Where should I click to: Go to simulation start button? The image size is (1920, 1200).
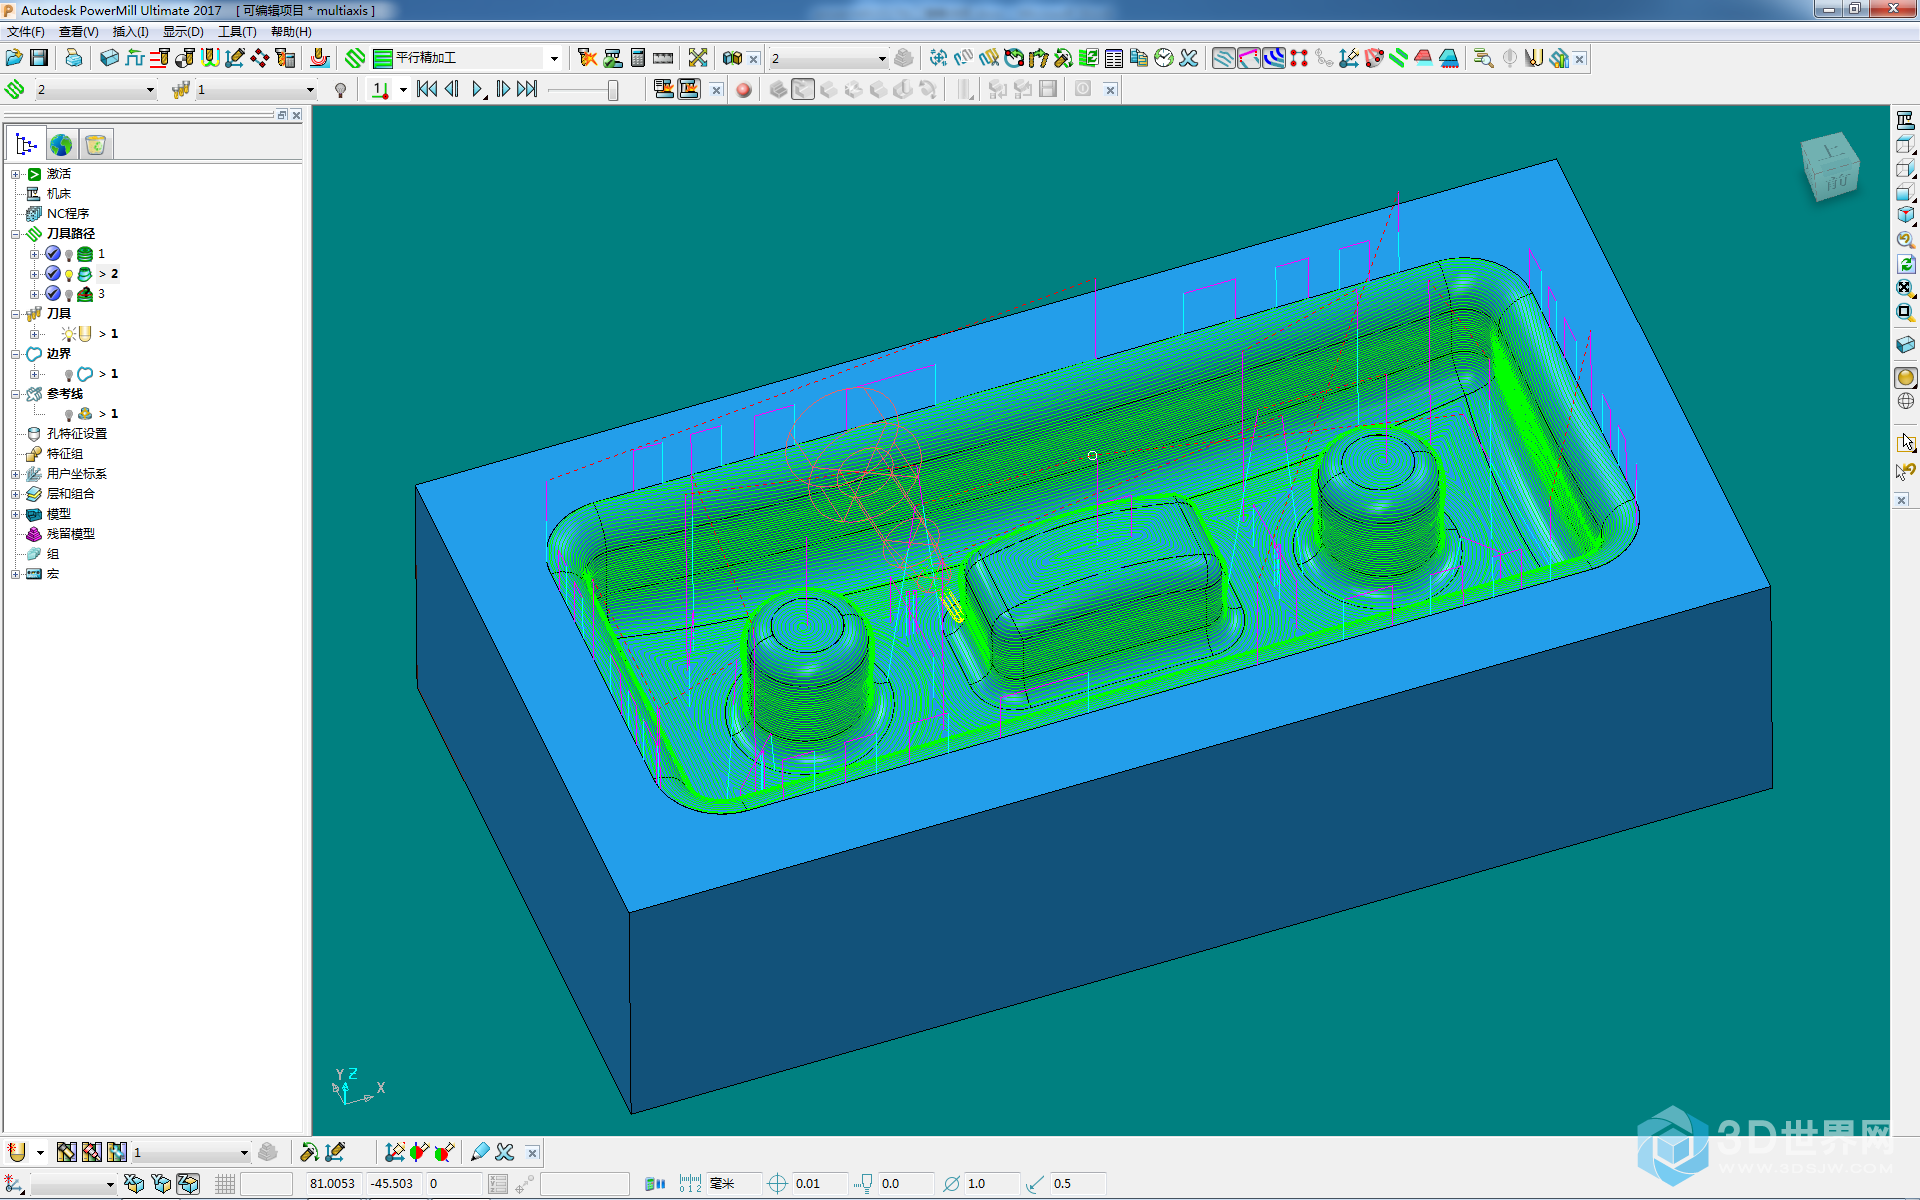(427, 89)
